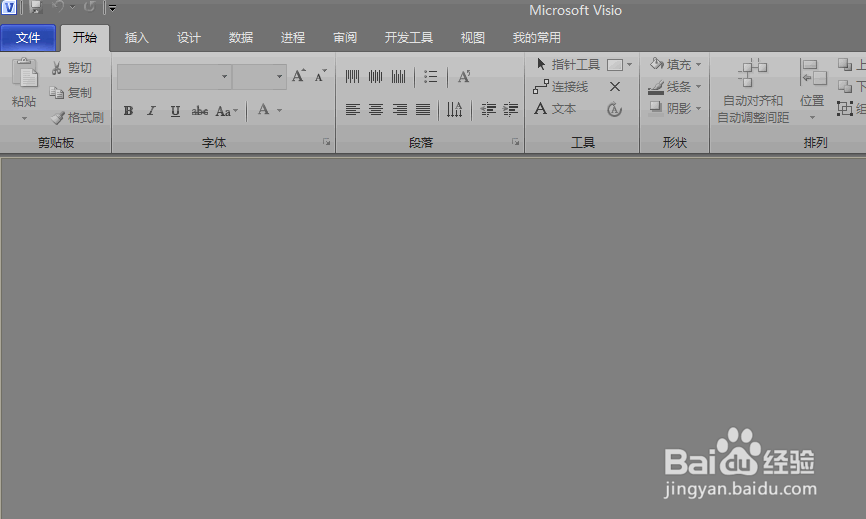Click the Save icon in quick access toolbar
The width and height of the screenshot is (866, 519).
coord(36,7)
